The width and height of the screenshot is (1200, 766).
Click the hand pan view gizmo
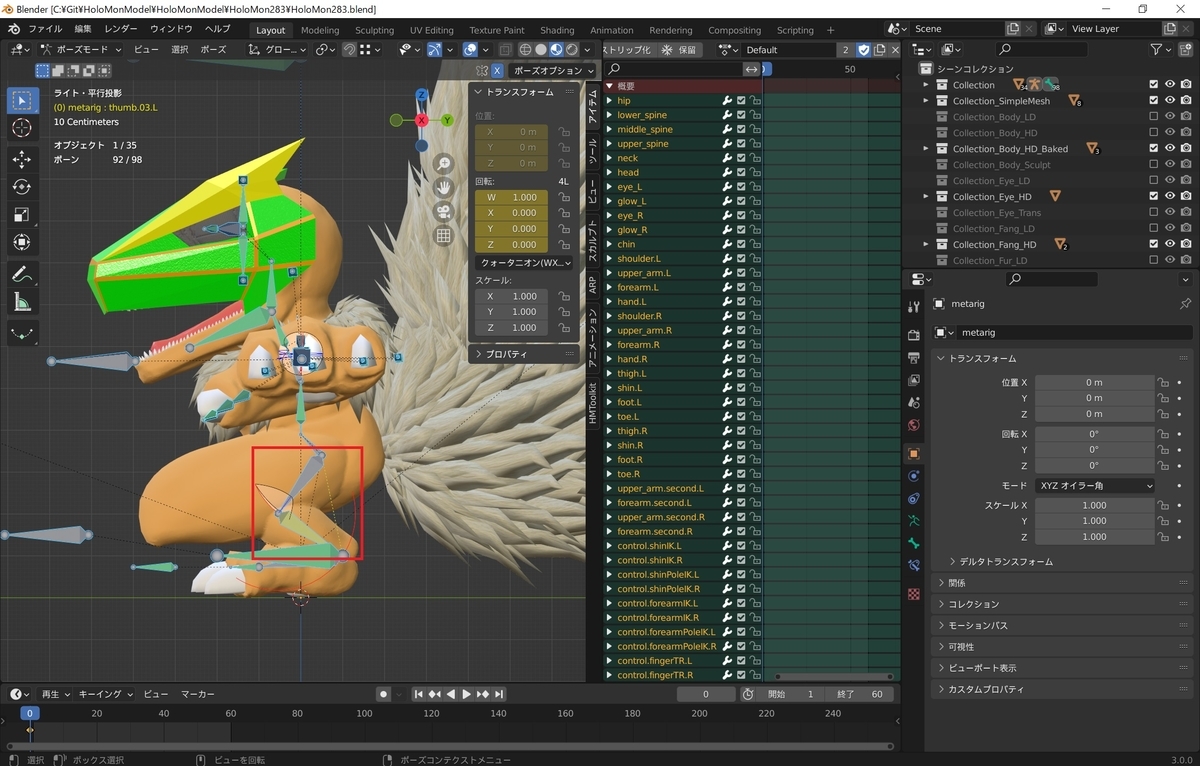pyautogui.click(x=444, y=188)
